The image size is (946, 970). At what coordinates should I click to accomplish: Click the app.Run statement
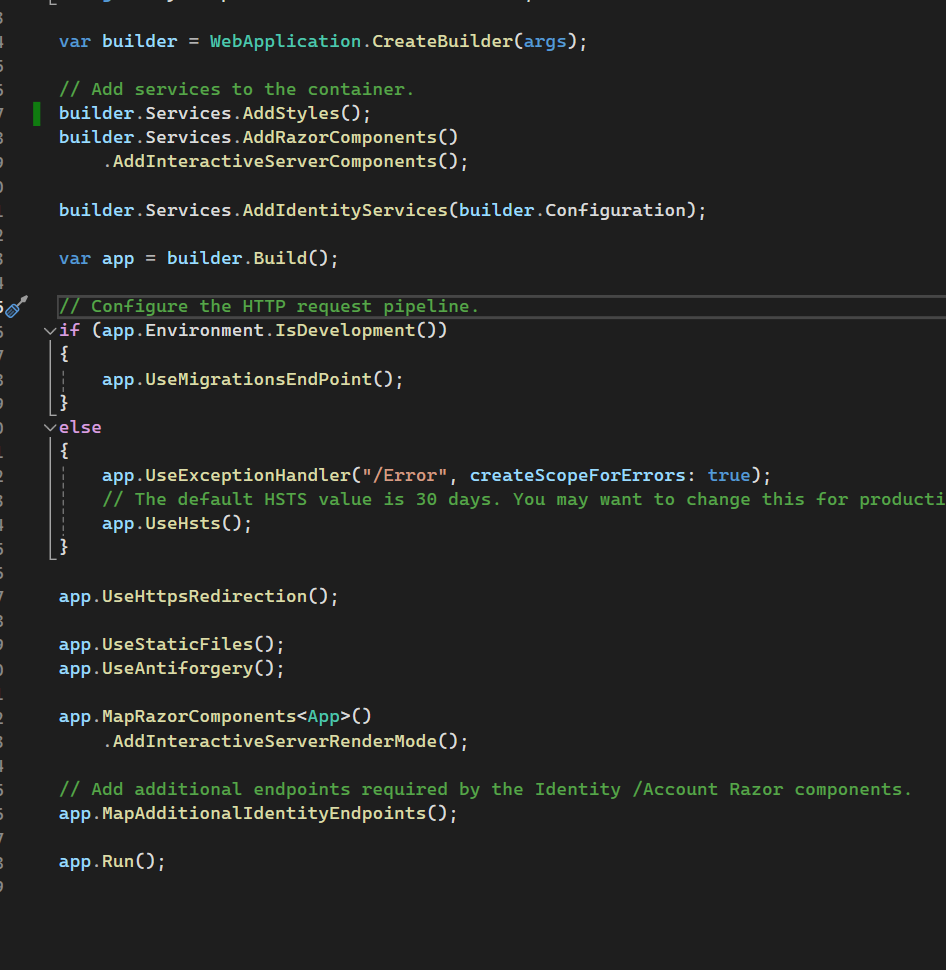[110, 861]
